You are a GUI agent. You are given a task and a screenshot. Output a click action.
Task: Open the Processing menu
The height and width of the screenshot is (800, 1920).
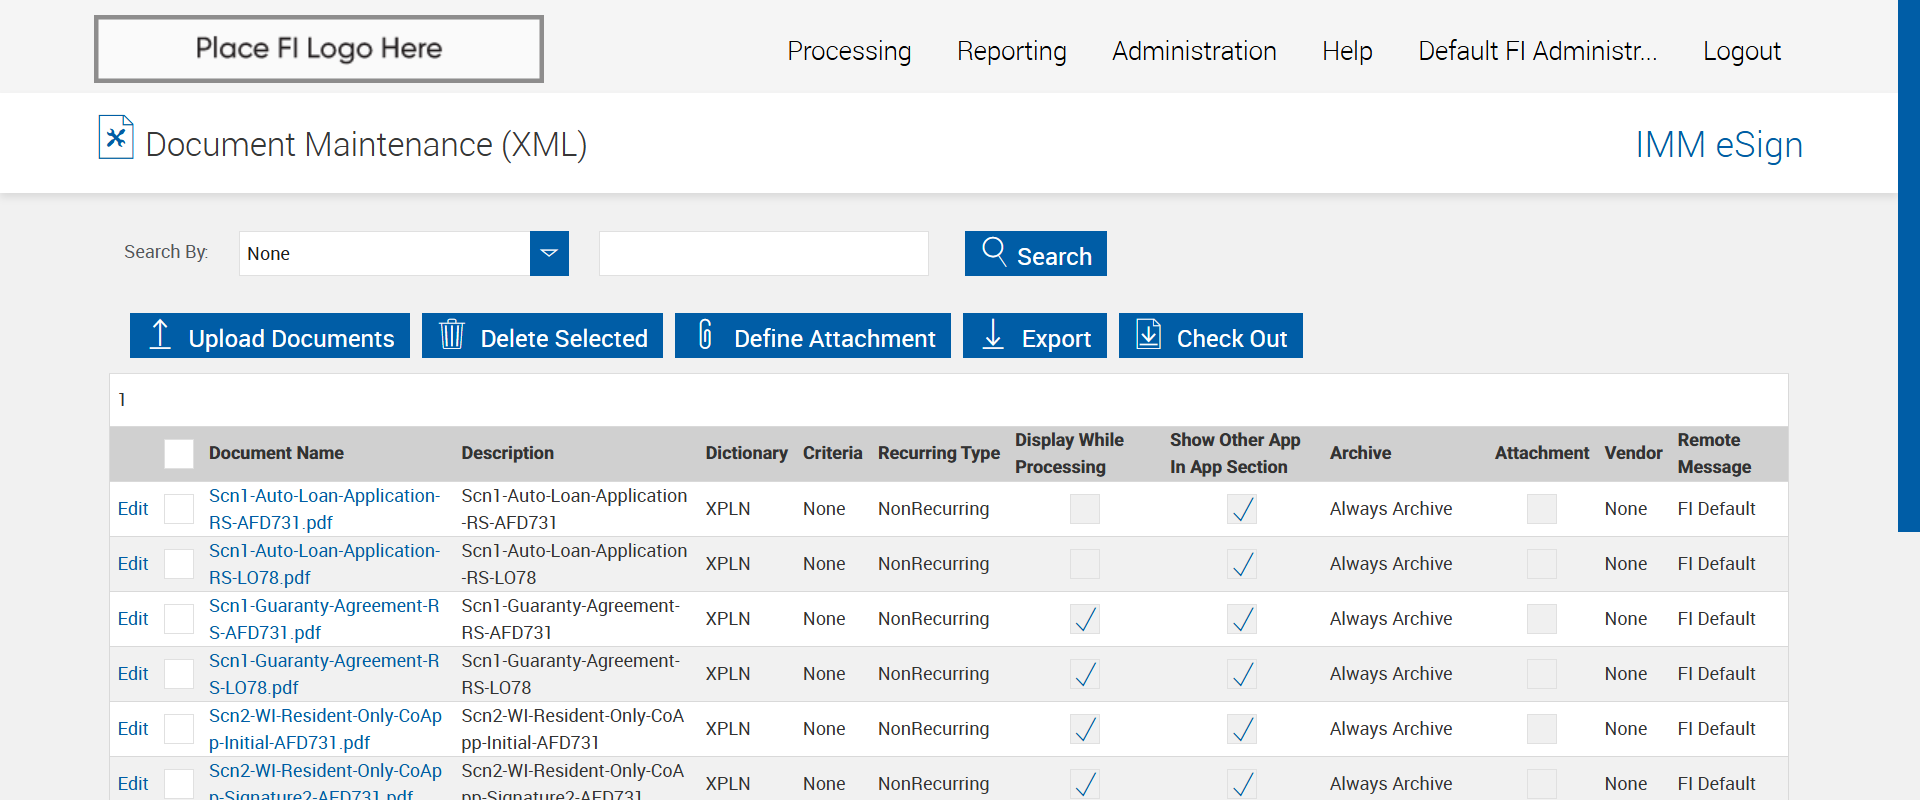coord(849,51)
